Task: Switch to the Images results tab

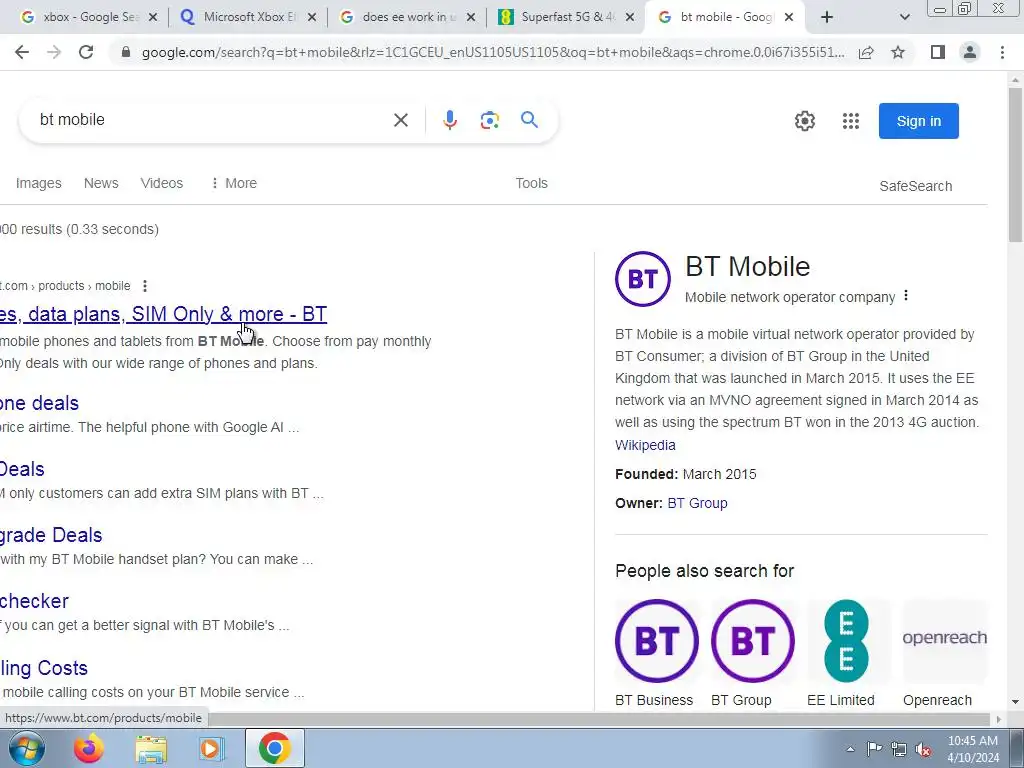Action: click(39, 184)
